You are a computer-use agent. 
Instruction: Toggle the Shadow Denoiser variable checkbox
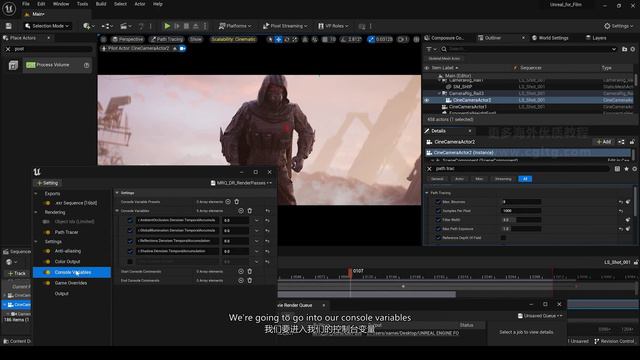pos(130,251)
